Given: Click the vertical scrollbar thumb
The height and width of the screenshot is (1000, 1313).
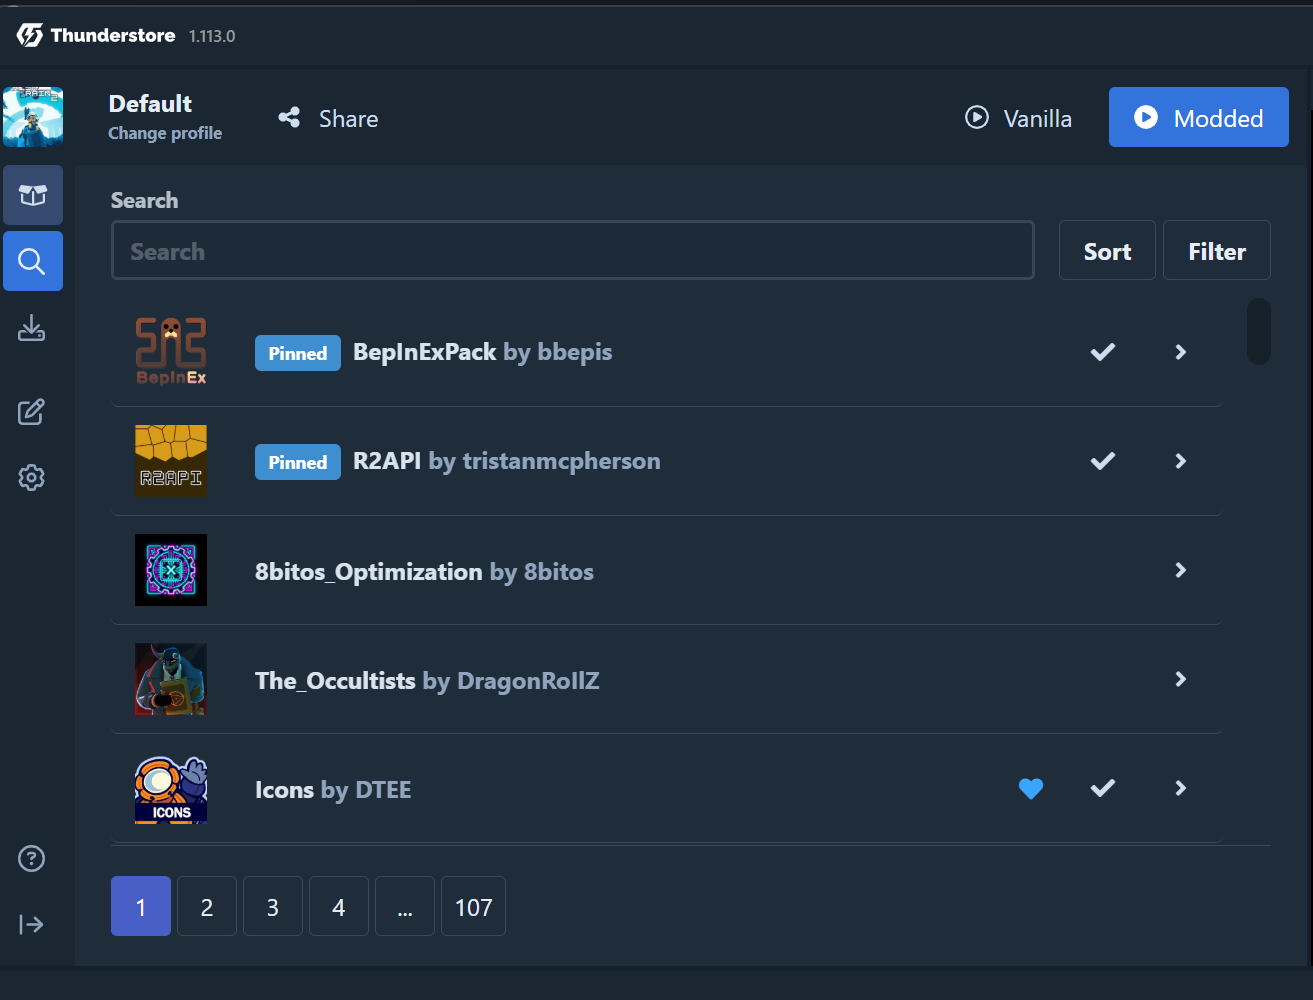Looking at the screenshot, I should (1259, 331).
